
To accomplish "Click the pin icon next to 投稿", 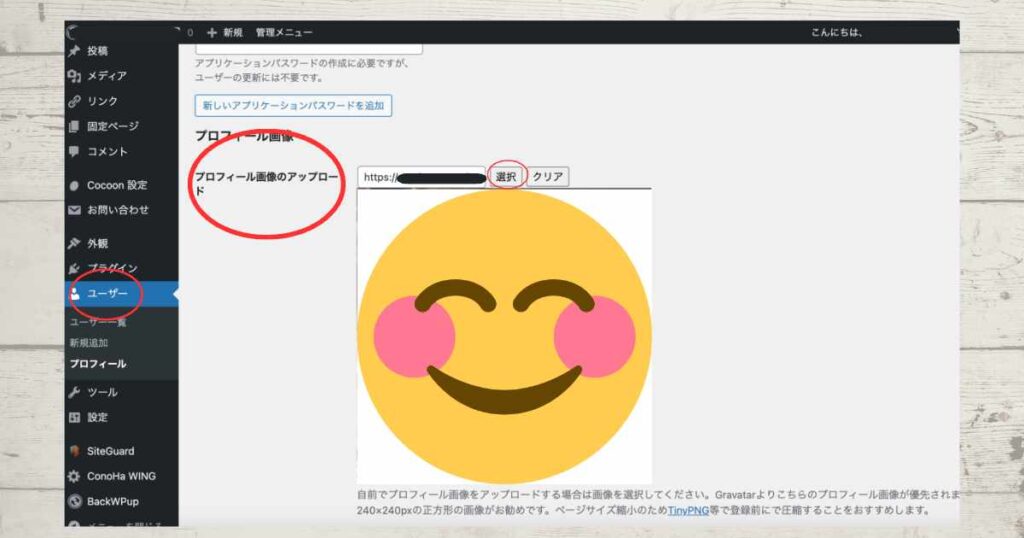I will [x=74, y=51].
